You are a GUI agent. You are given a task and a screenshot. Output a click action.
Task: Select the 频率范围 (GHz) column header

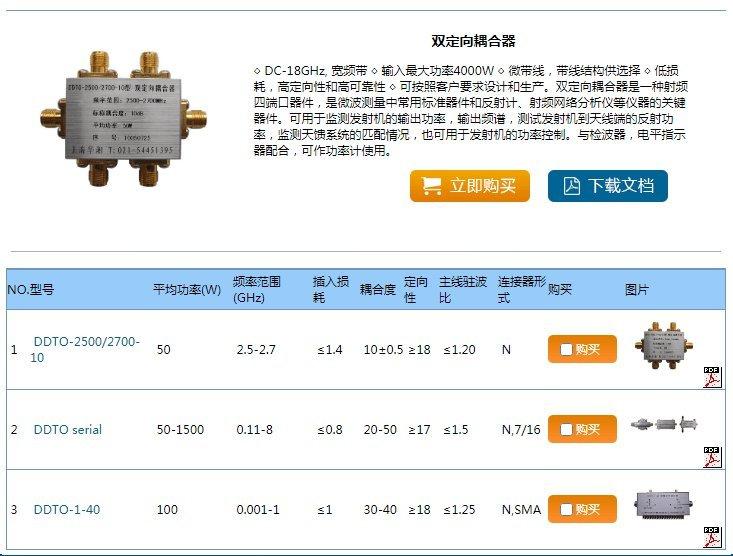click(x=257, y=290)
